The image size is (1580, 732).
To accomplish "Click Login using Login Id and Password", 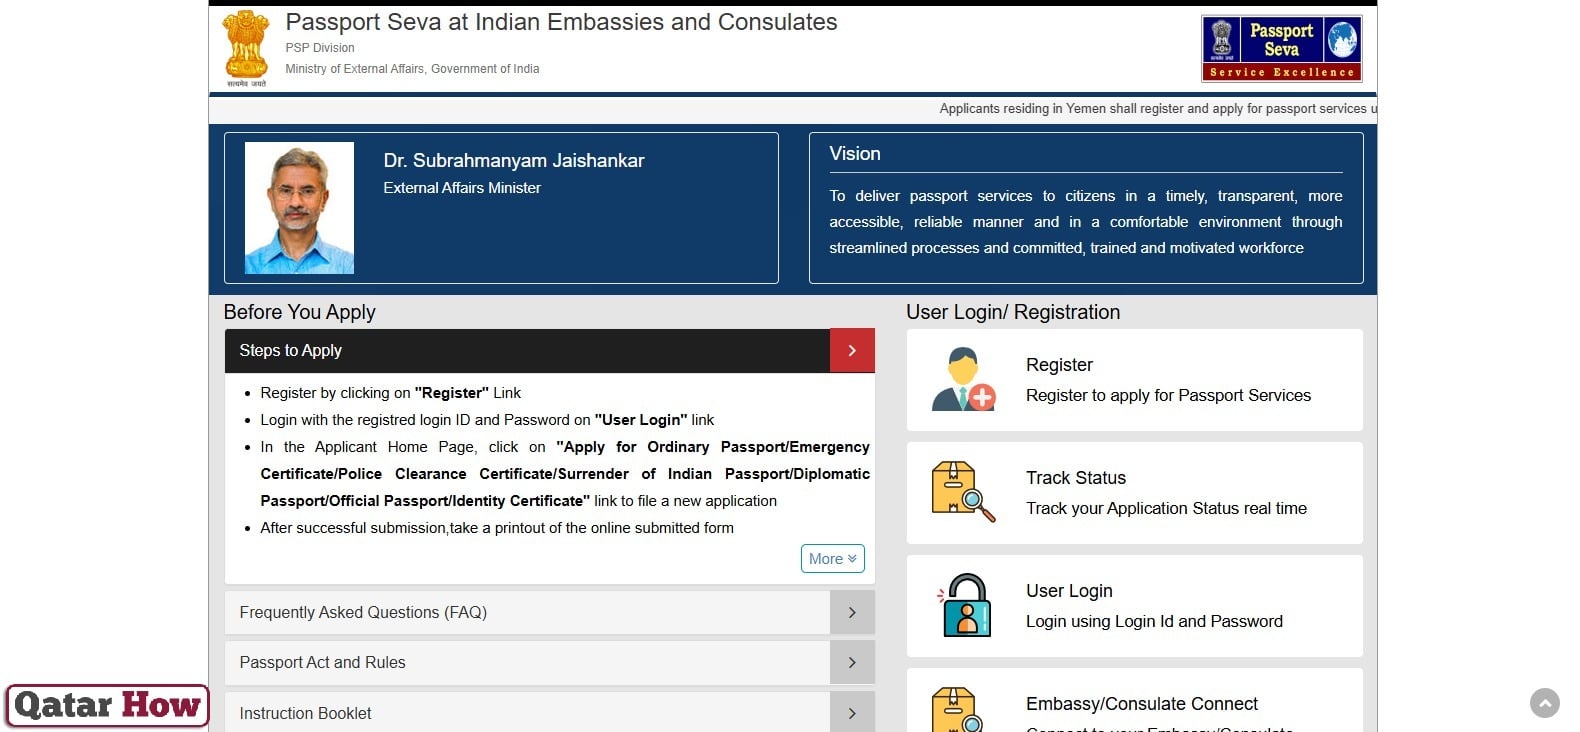I will (x=1154, y=622).
